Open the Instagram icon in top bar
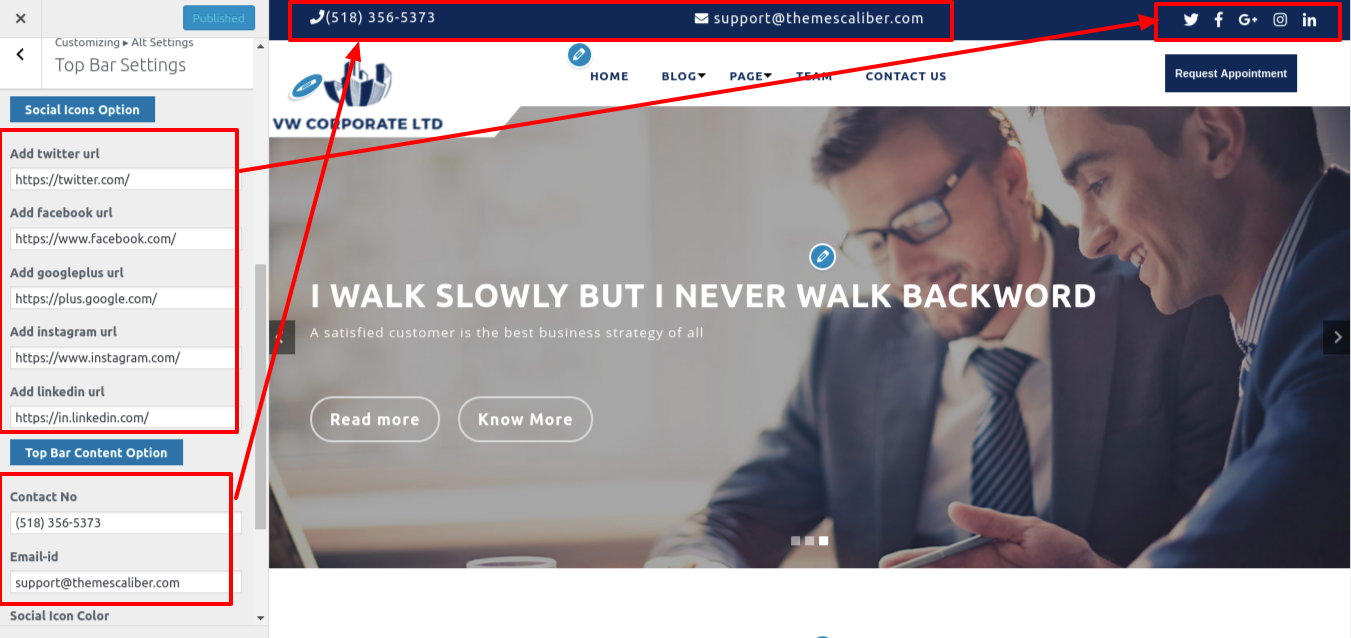1351x638 pixels. click(1280, 20)
